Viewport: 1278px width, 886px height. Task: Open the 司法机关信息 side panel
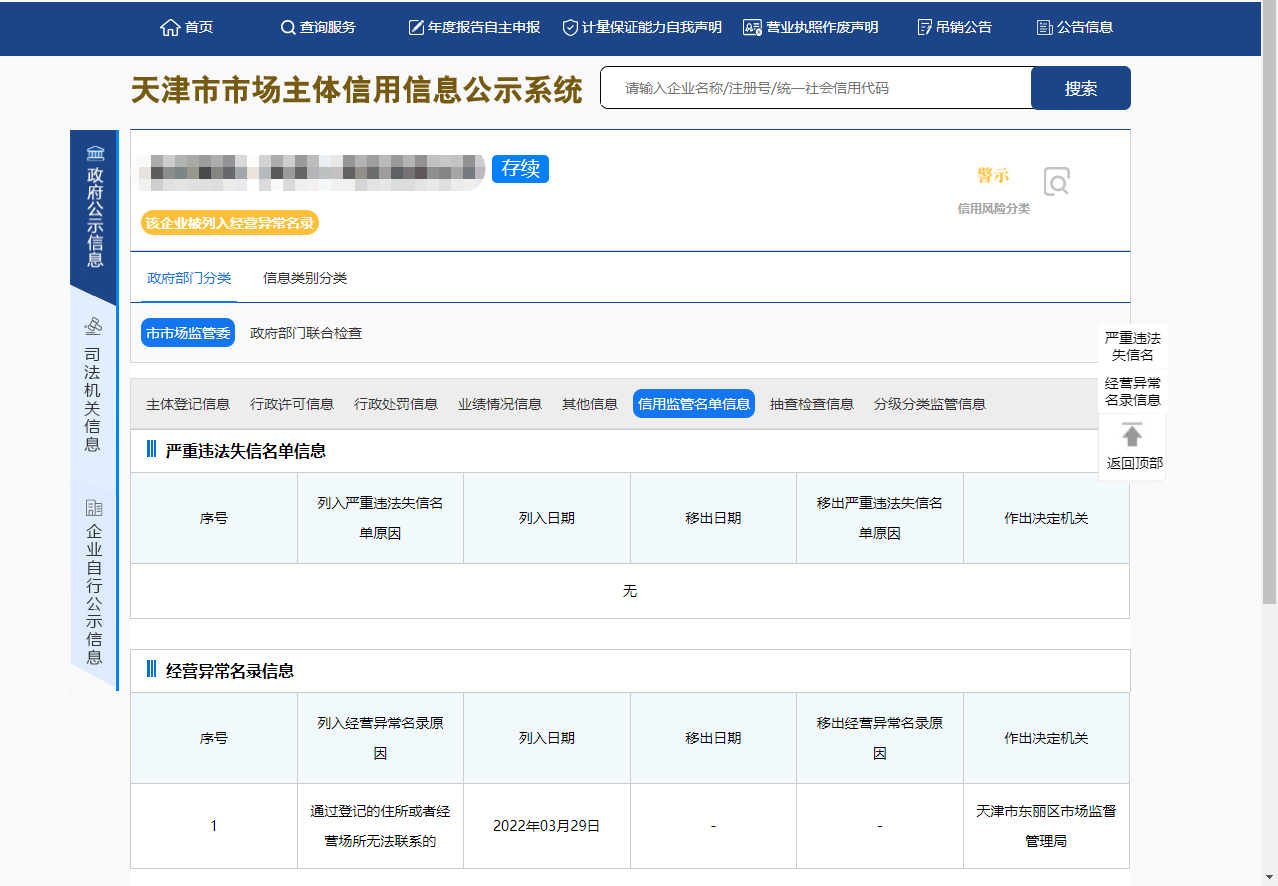93,385
